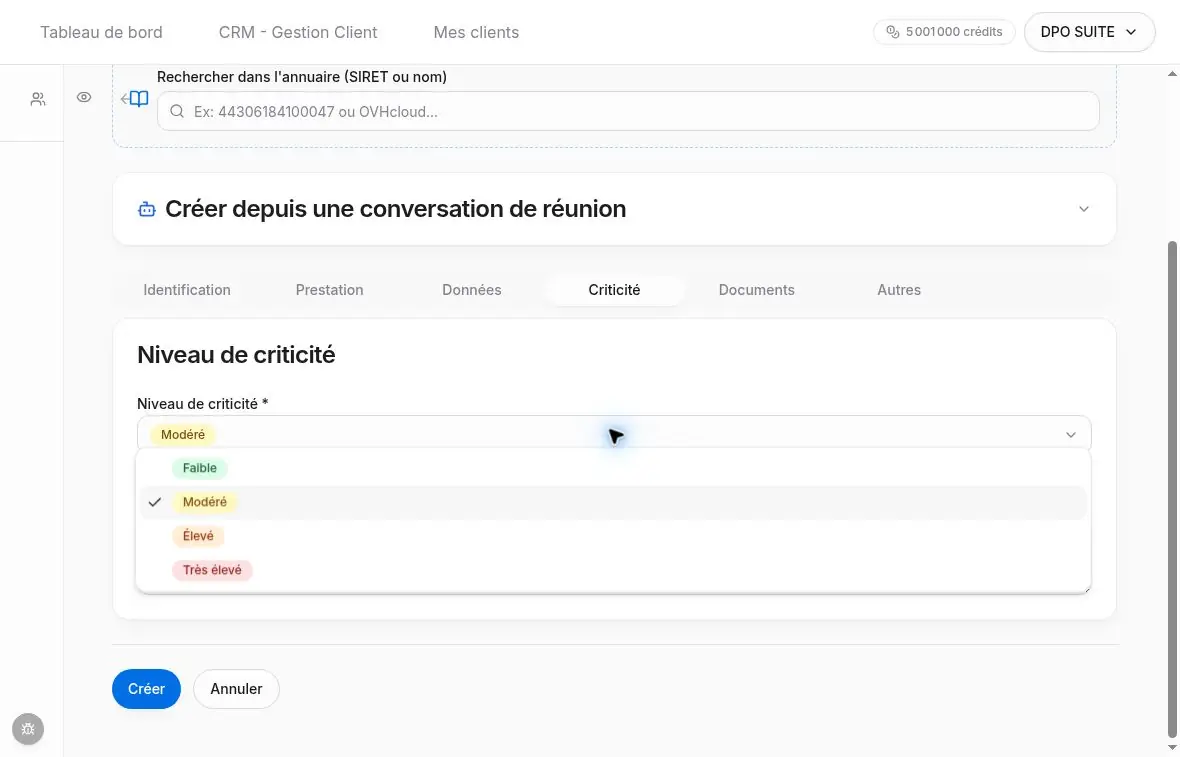Click the open-book directory icon

(x=139, y=99)
